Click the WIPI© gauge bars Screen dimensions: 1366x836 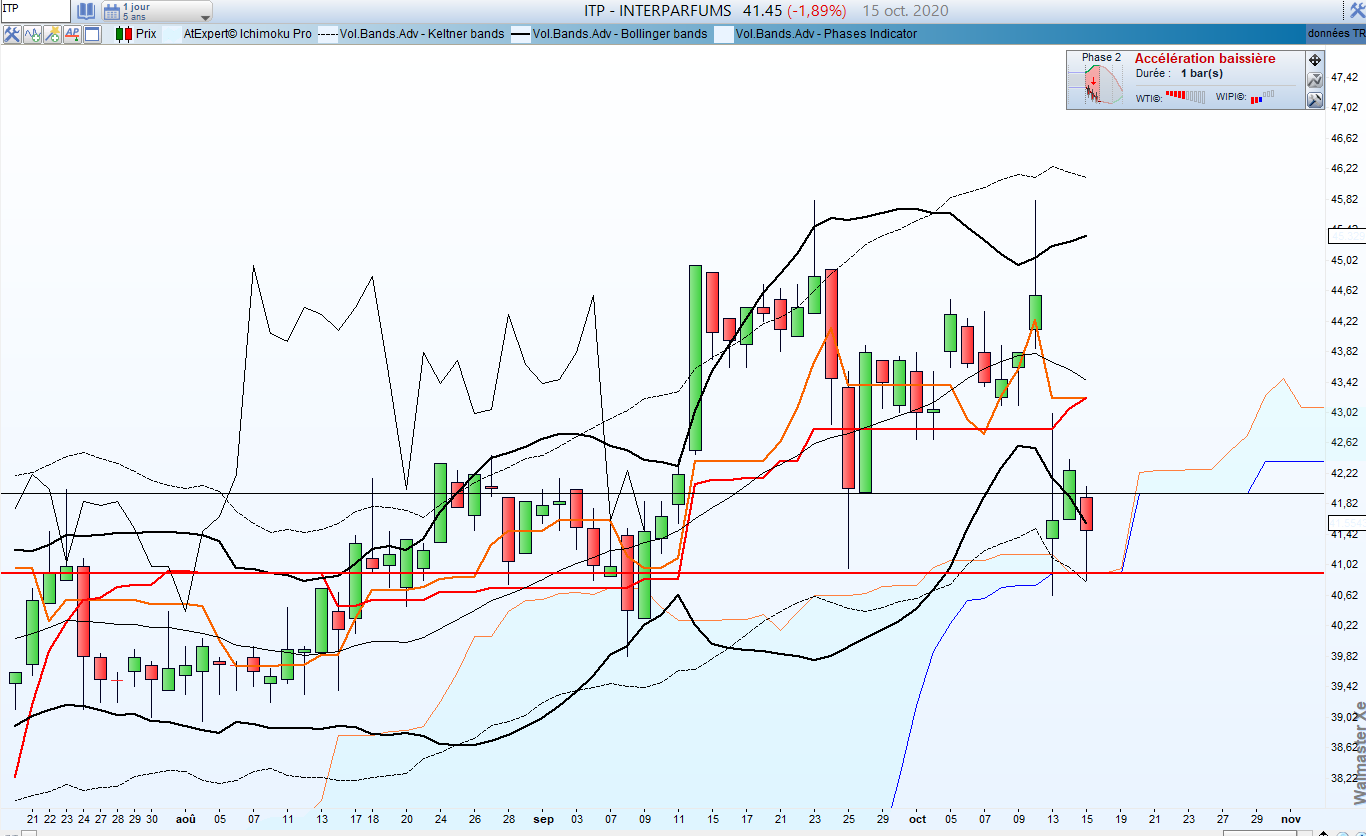(x=1263, y=97)
